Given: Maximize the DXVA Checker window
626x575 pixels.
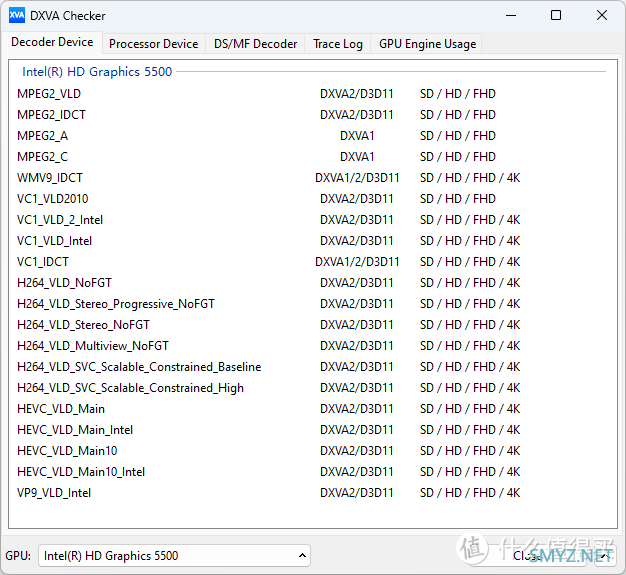Looking at the screenshot, I should pos(556,16).
